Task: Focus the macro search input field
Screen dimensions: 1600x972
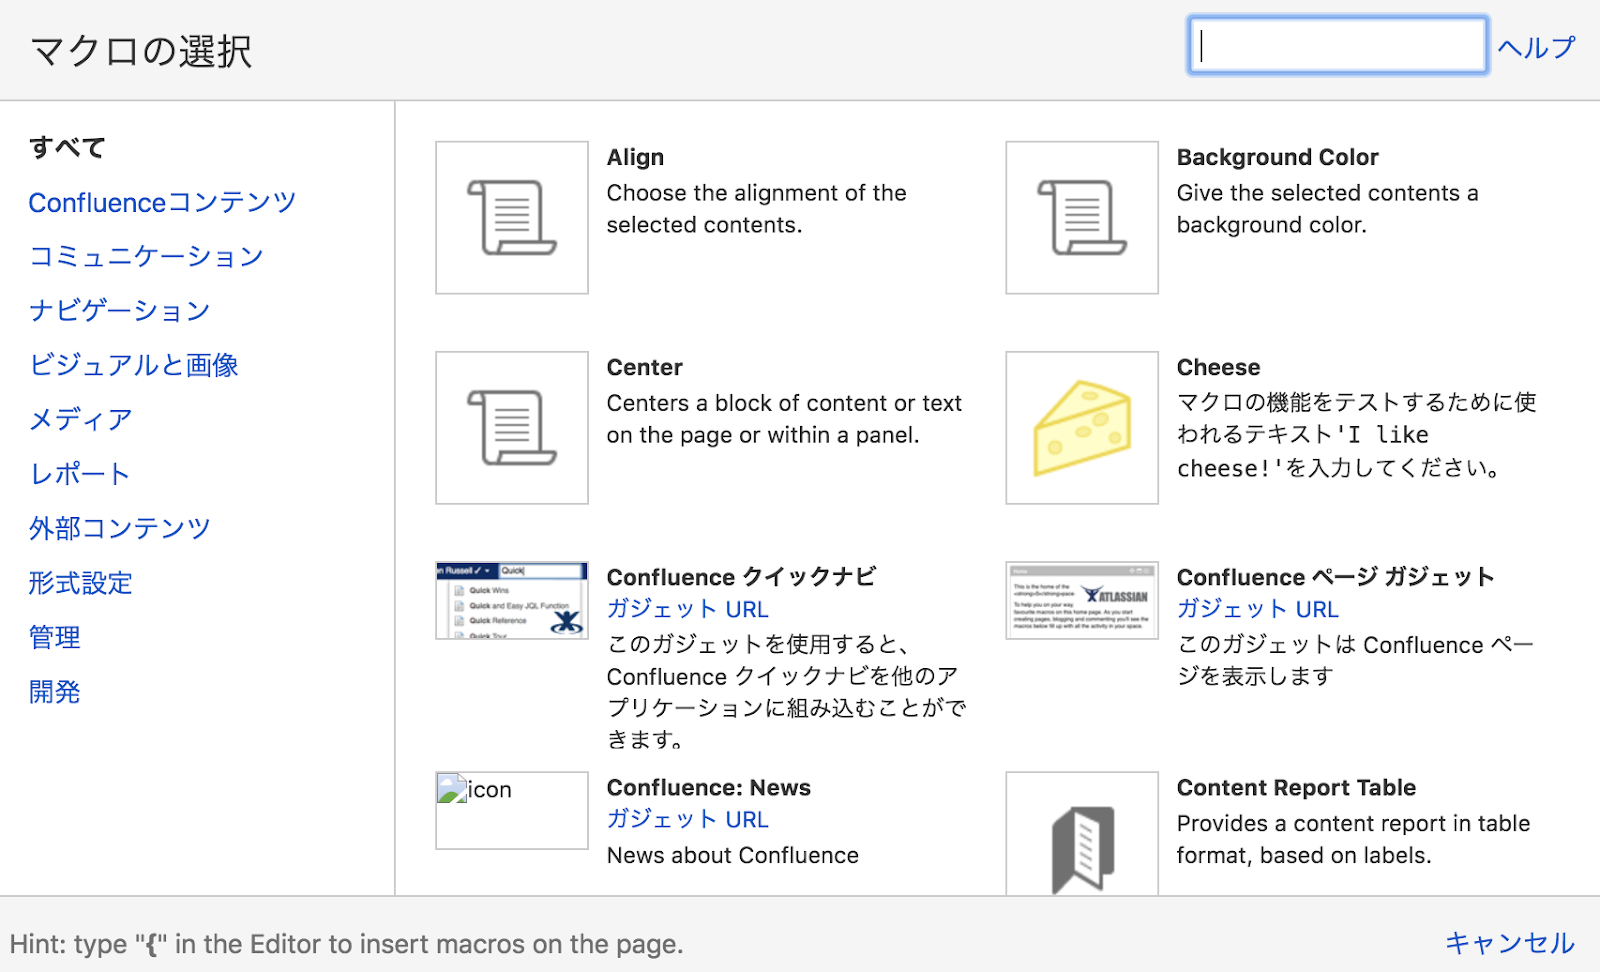Action: pyautogui.click(x=1338, y=46)
